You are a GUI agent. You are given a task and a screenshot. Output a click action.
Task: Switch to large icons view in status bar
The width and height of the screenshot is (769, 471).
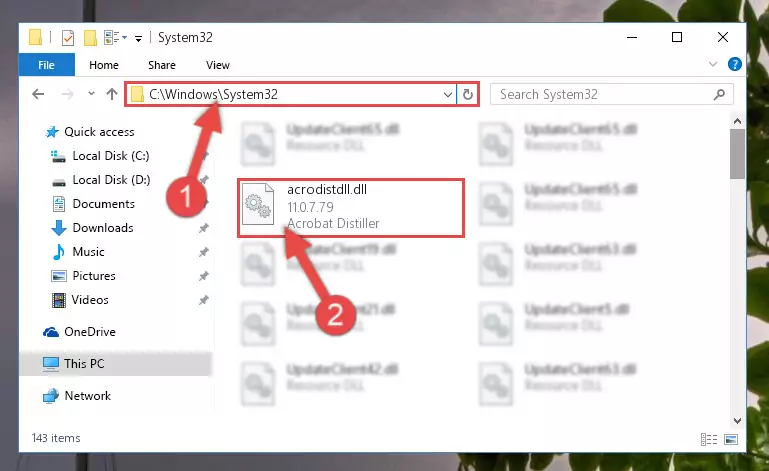(x=730, y=439)
